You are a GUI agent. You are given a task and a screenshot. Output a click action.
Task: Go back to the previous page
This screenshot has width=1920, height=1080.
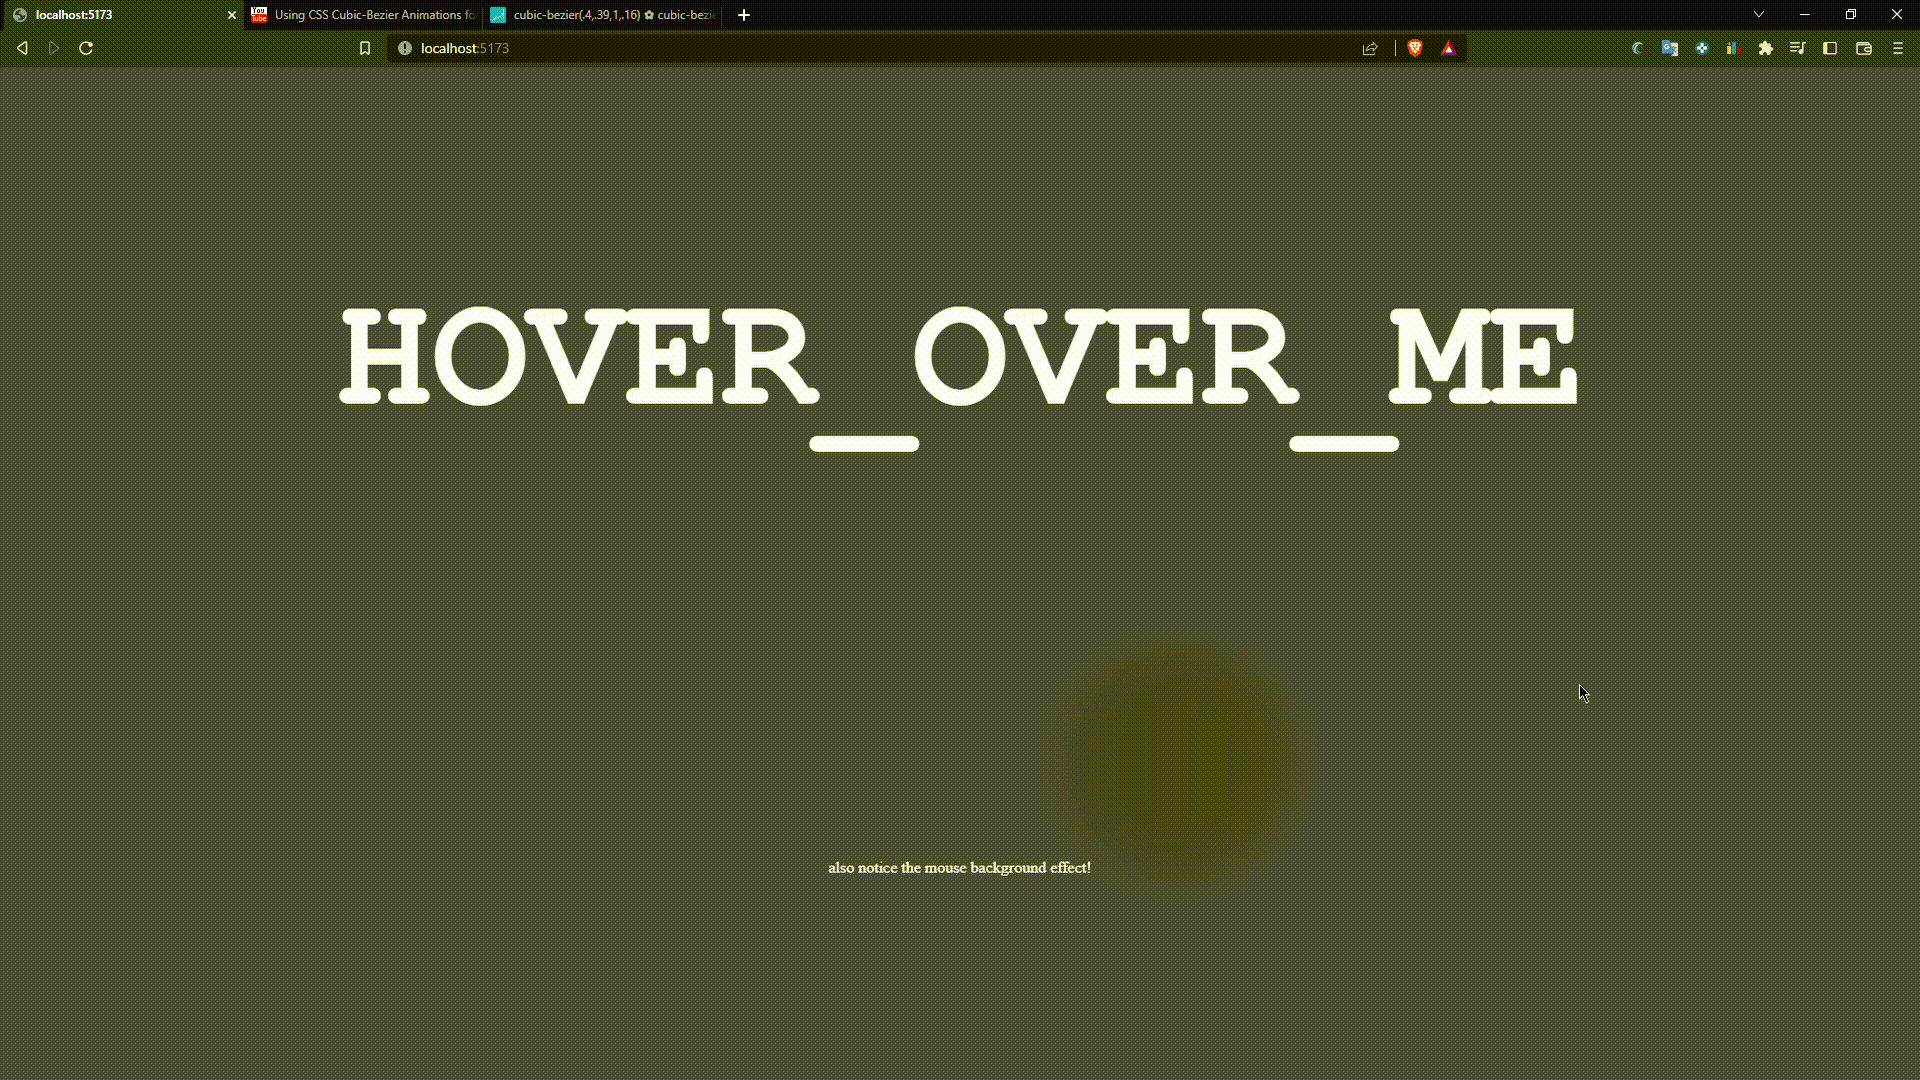22,48
